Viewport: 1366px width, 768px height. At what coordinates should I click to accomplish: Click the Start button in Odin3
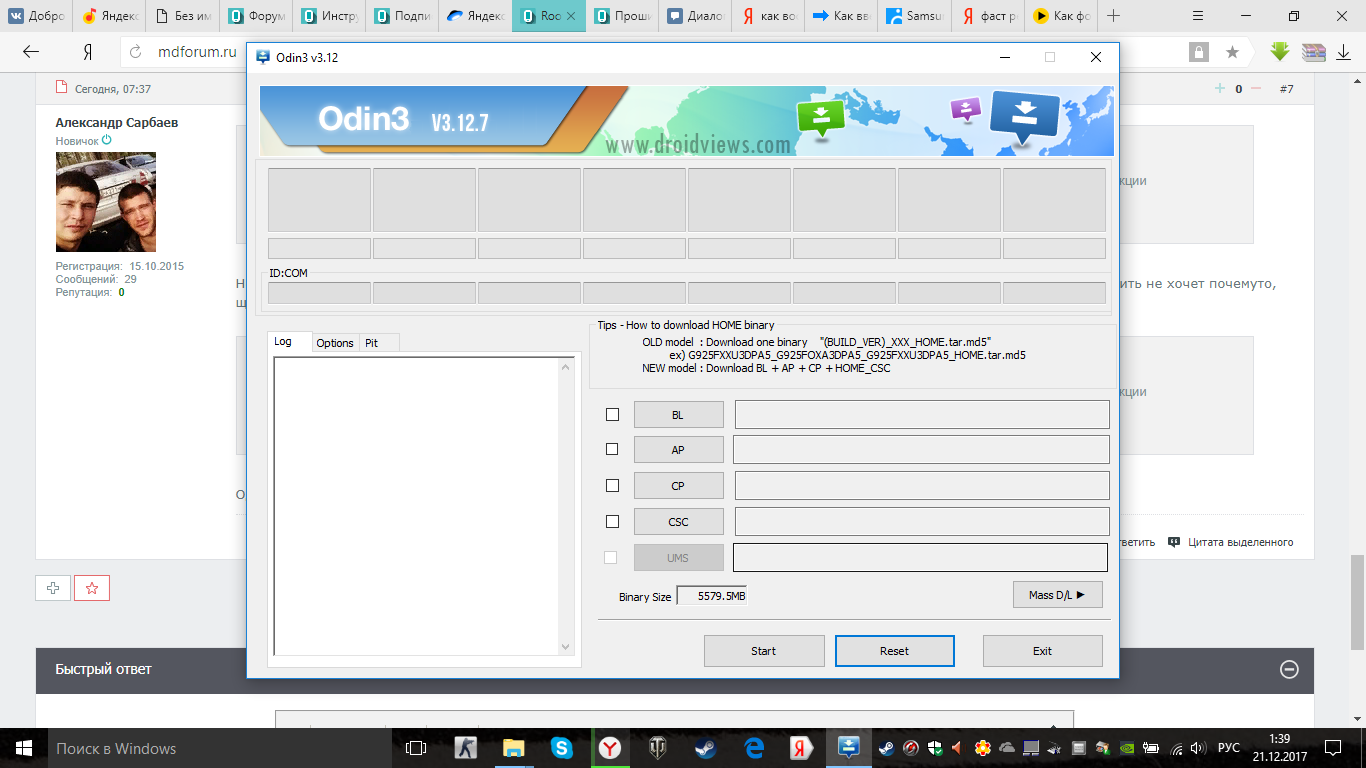coord(764,651)
